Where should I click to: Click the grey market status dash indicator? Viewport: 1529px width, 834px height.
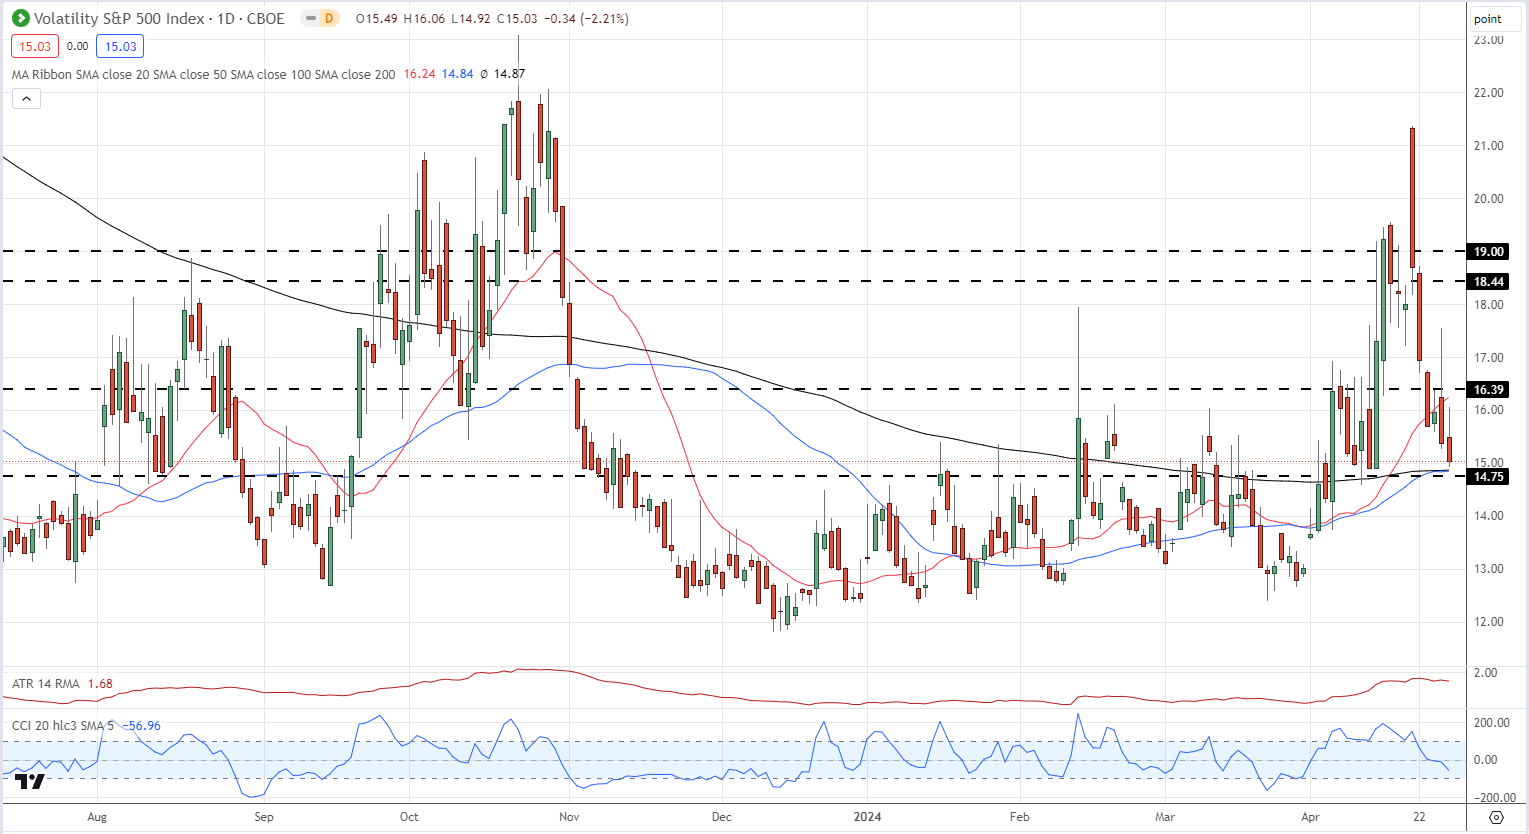310,18
